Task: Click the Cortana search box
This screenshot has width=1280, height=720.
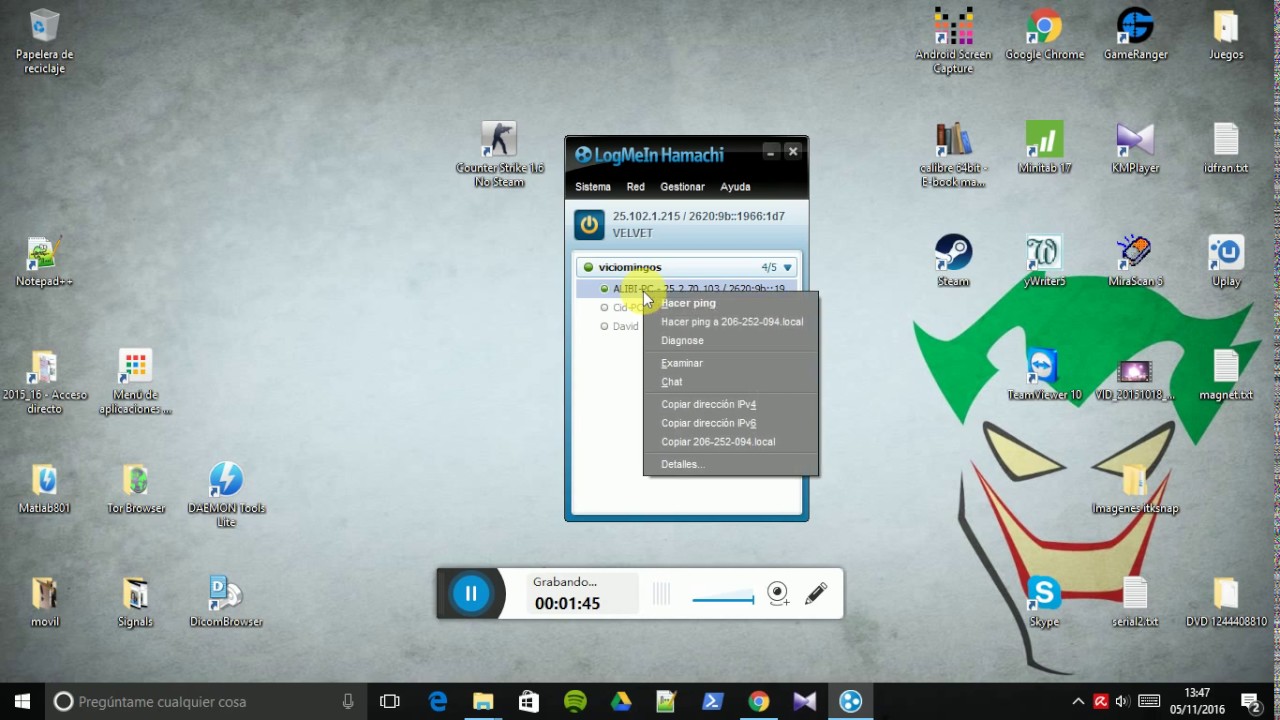Action: tap(206, 702)
